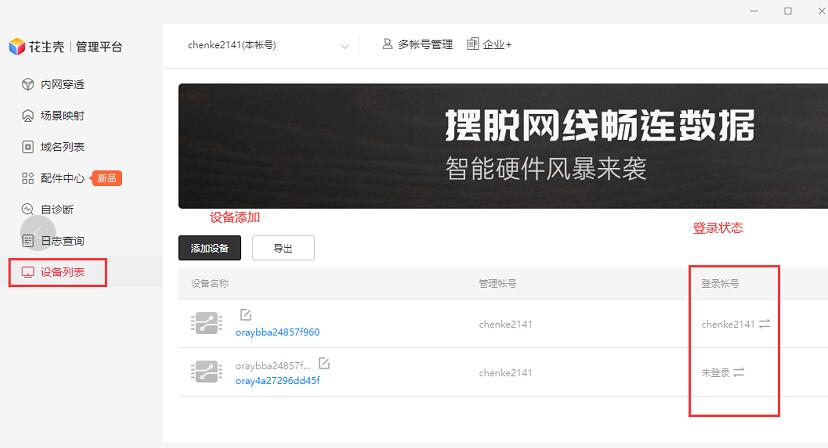The image size is (828, 448).
Task: Click the 添加设备 button
Action: pos(209,248)
